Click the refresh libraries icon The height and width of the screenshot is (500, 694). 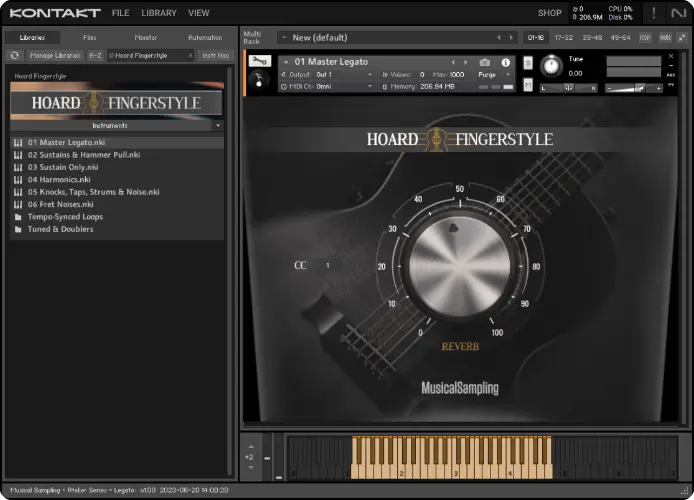pos(15,56)
